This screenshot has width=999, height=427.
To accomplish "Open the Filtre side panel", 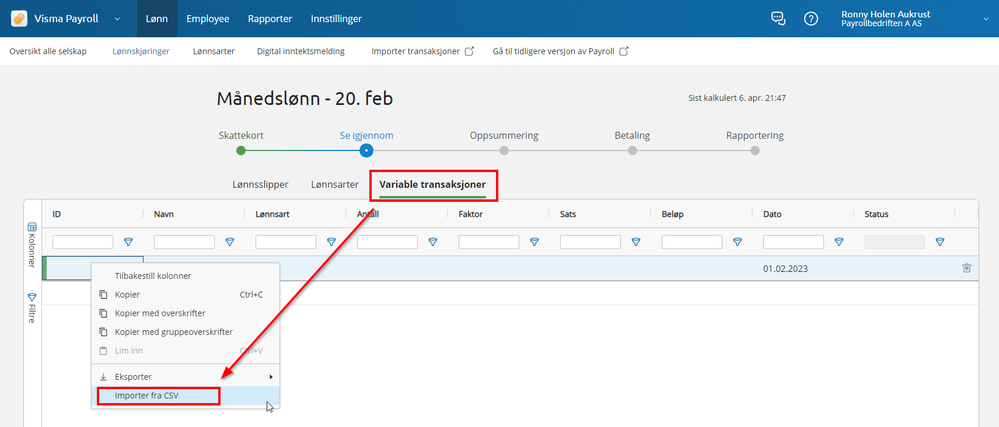I will 32,307.
